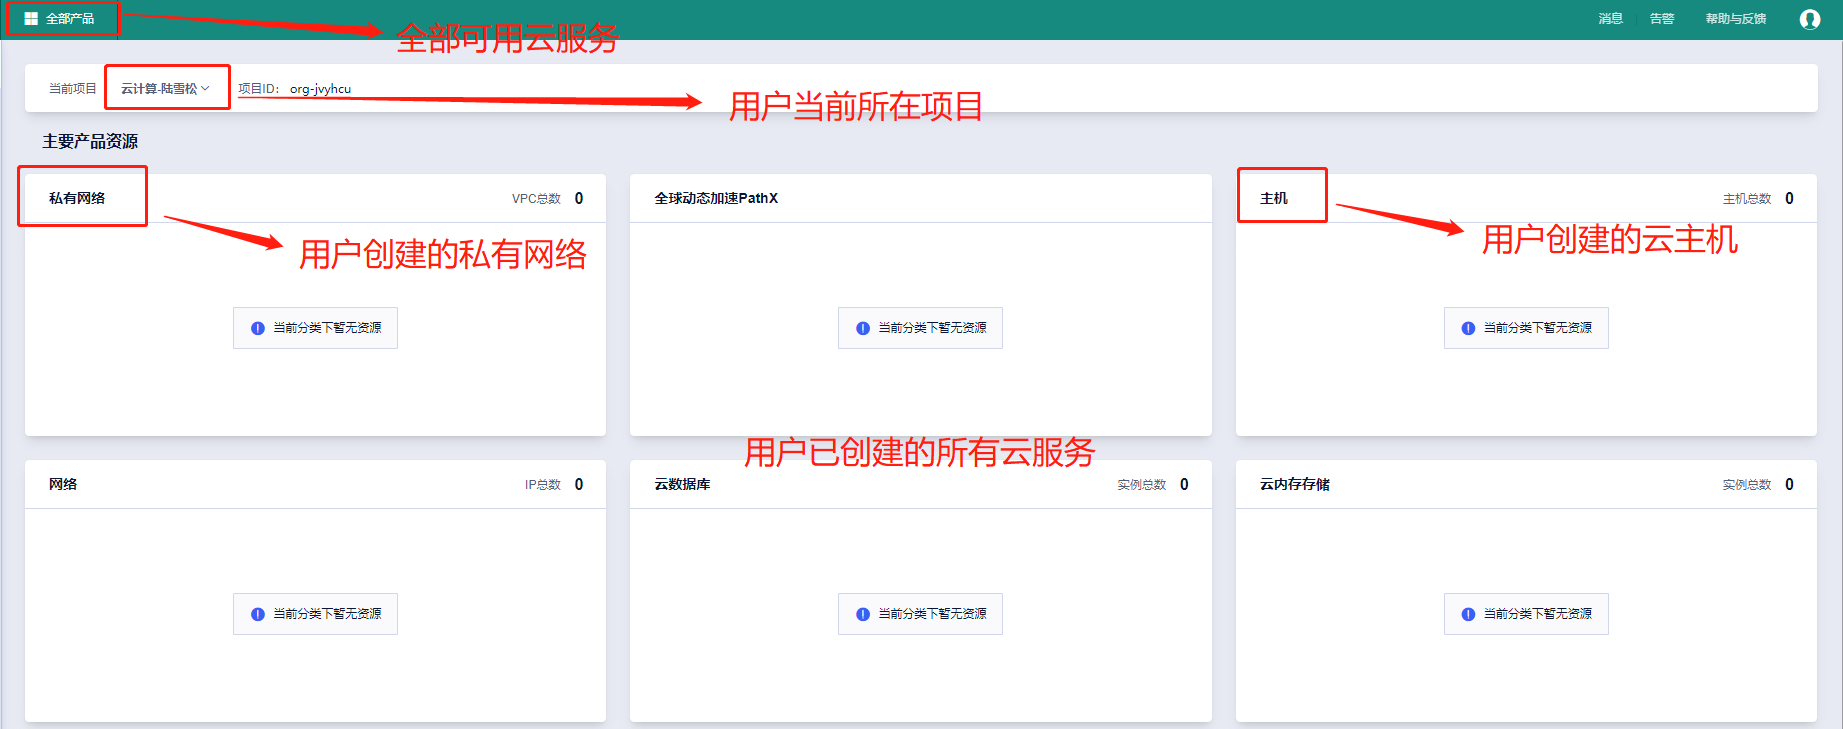Click the user avatar icon
The height and width of the screenshot is (729, 1843).
coord(1809,19)
